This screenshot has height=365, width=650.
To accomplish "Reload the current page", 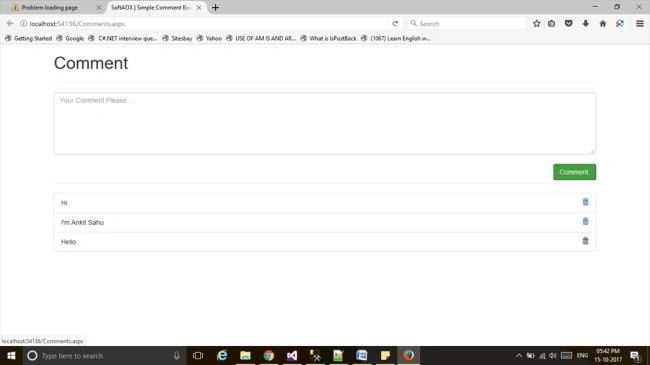I will pyautogui.click(x=395, y=24).
